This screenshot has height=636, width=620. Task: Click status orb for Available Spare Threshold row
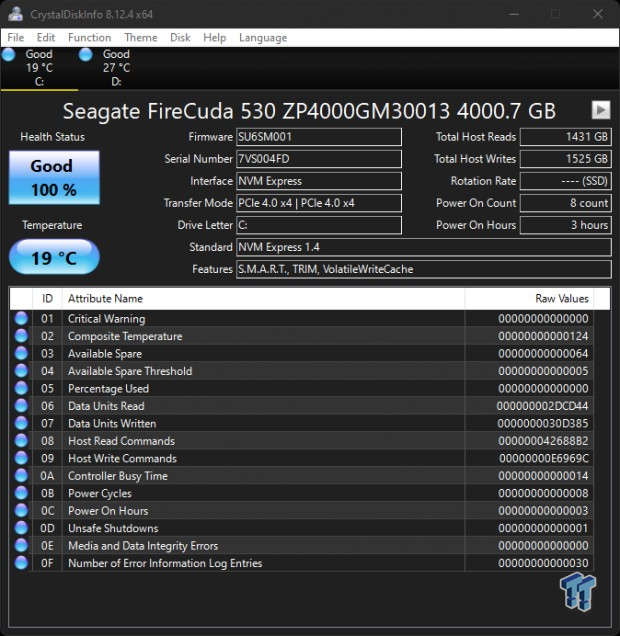coord(21,371)
